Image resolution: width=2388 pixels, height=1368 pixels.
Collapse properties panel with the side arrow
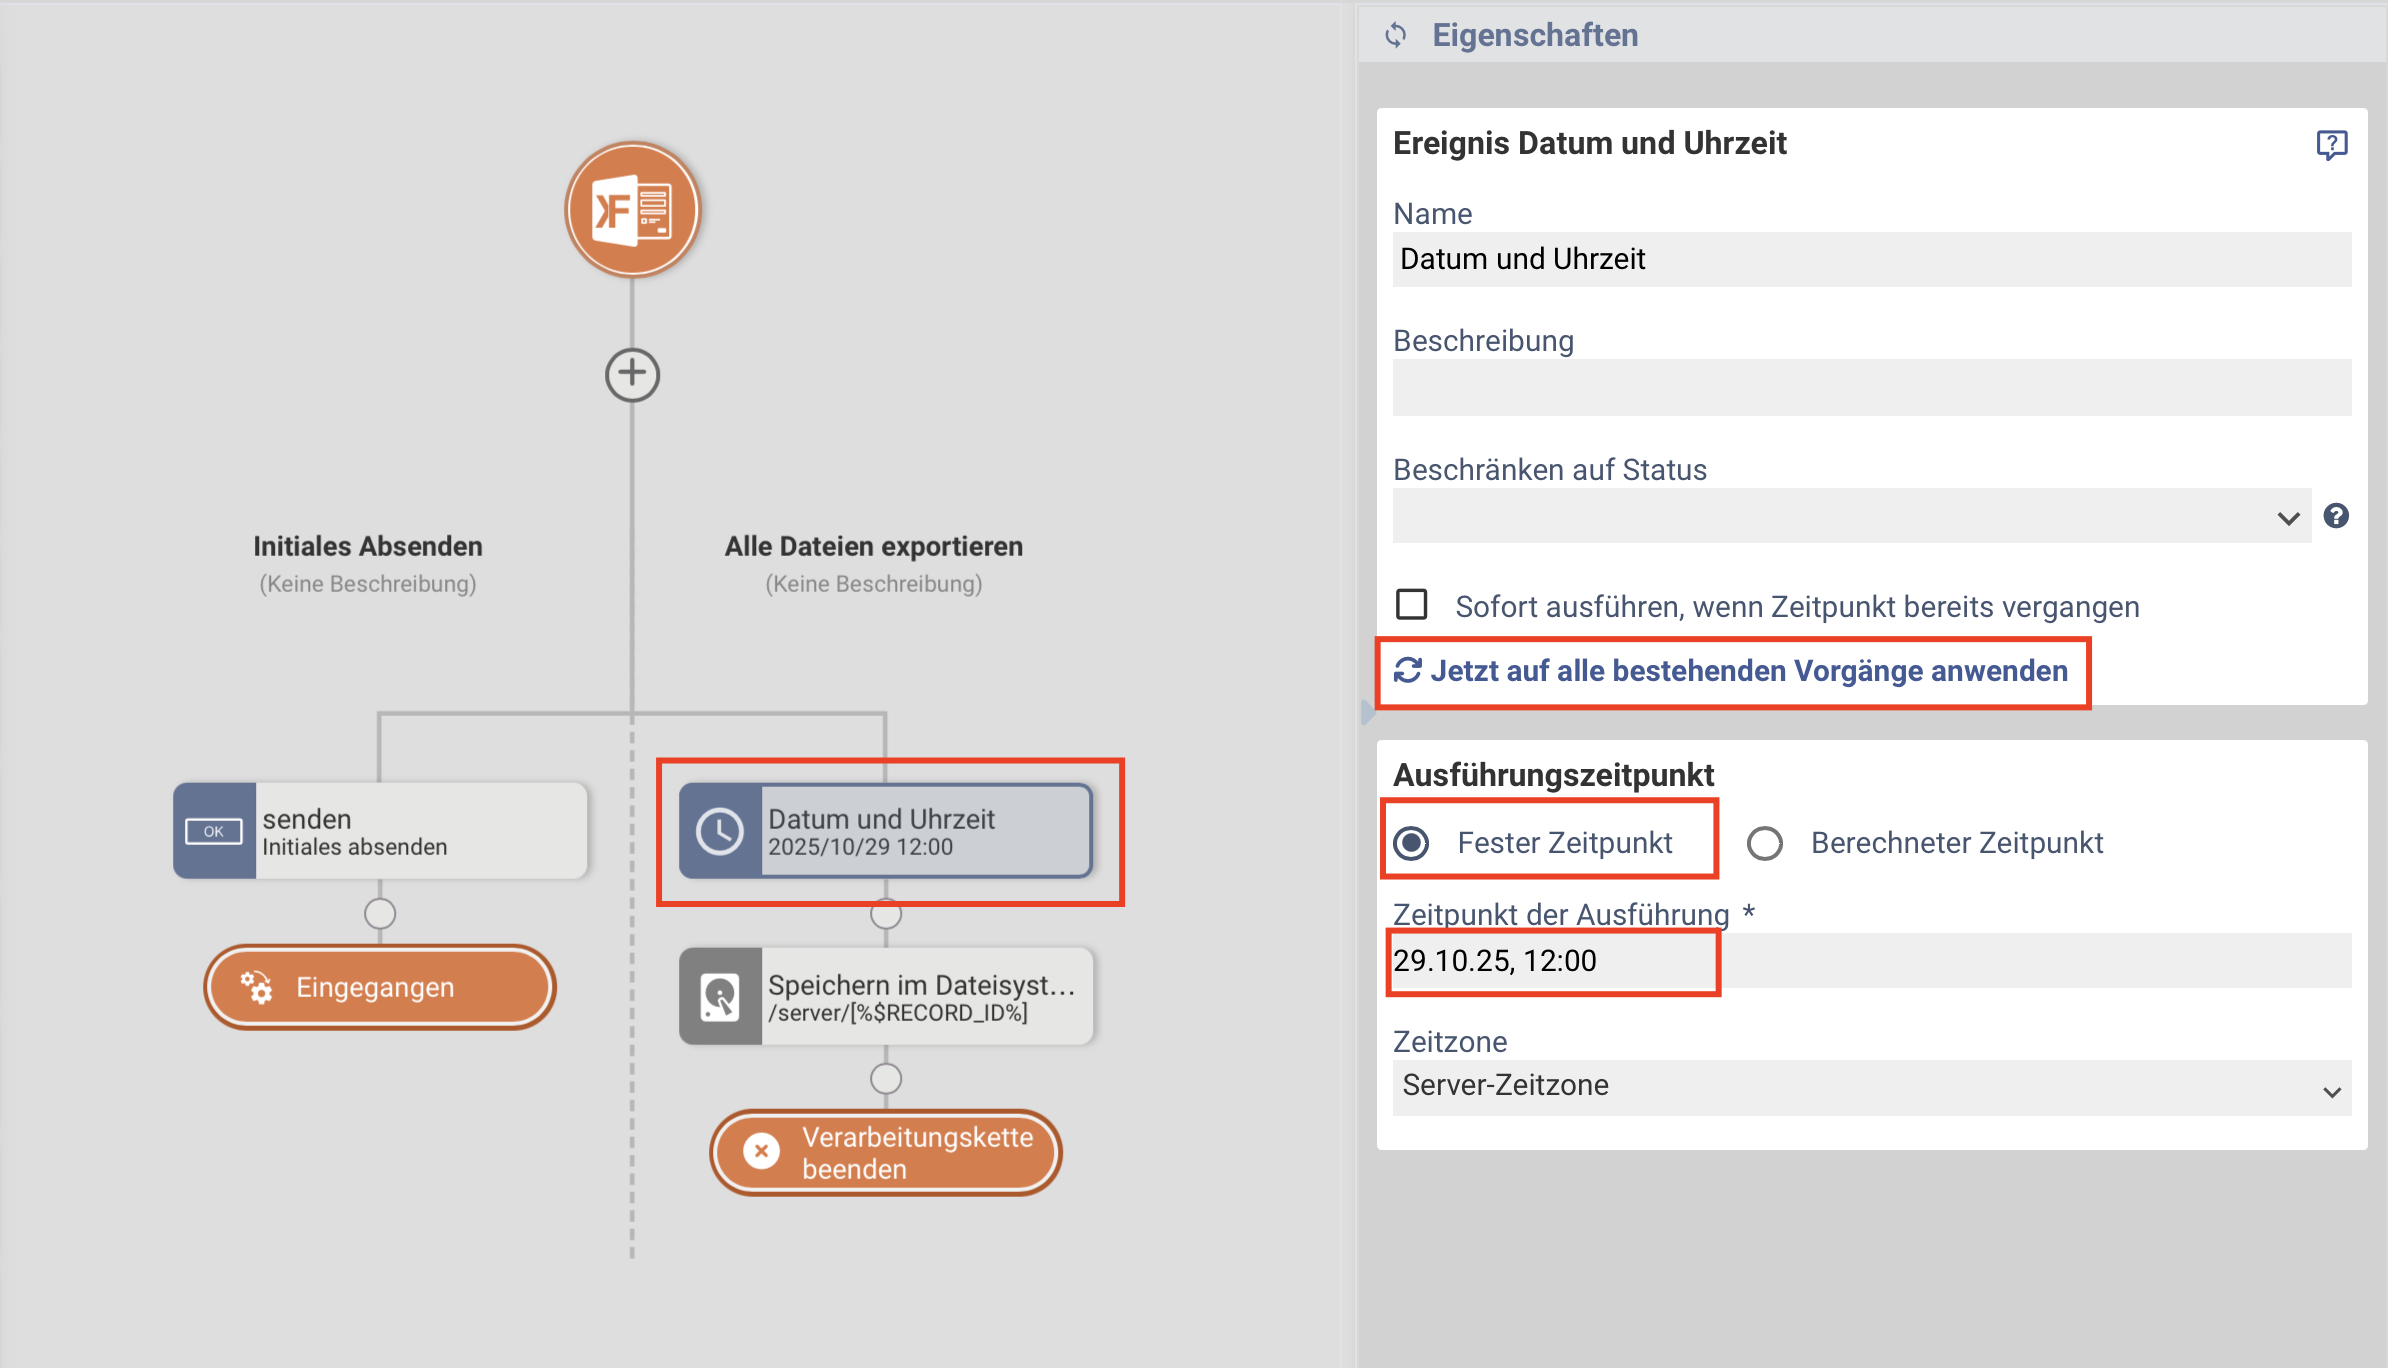tap(1367, 712)
